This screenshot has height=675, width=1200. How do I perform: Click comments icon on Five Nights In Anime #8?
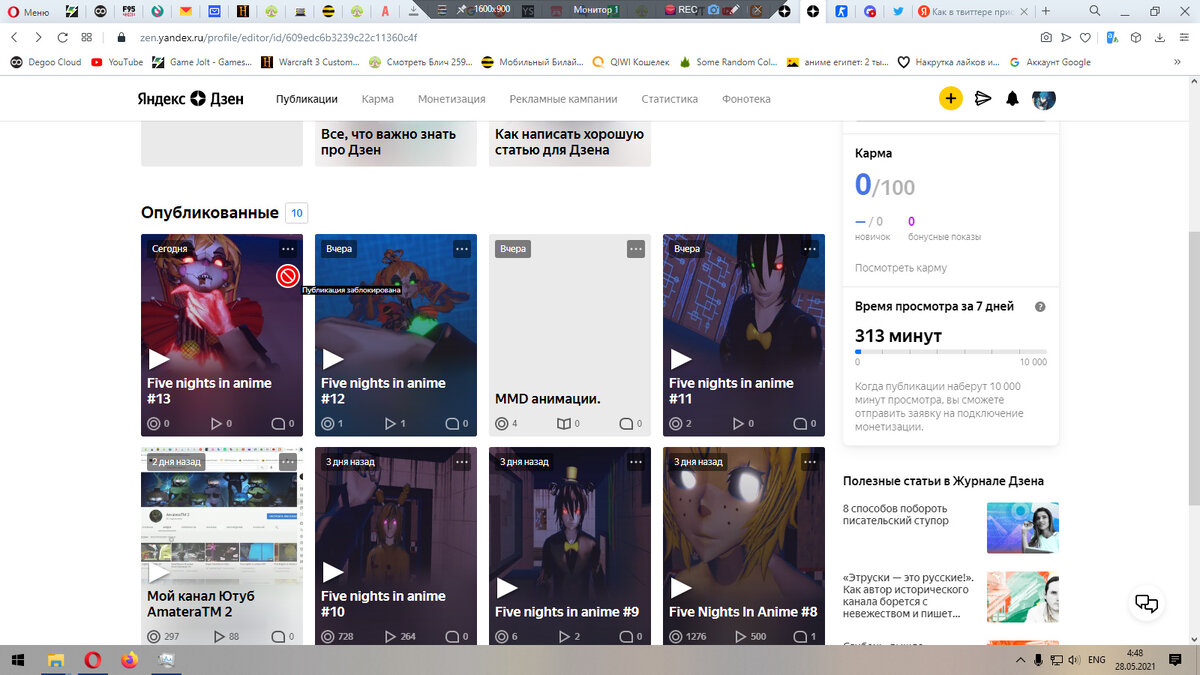click(801, 637)
